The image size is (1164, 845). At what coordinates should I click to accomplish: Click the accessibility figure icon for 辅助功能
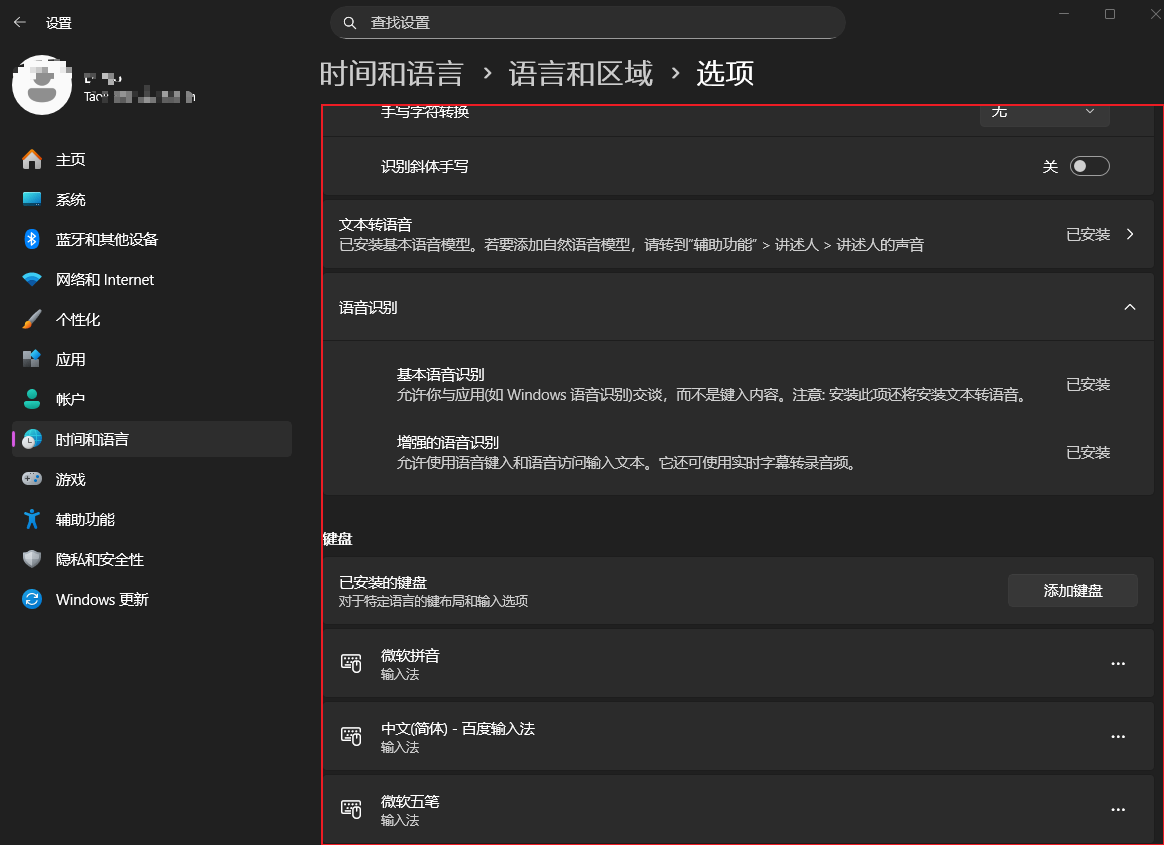pos(32,519)
